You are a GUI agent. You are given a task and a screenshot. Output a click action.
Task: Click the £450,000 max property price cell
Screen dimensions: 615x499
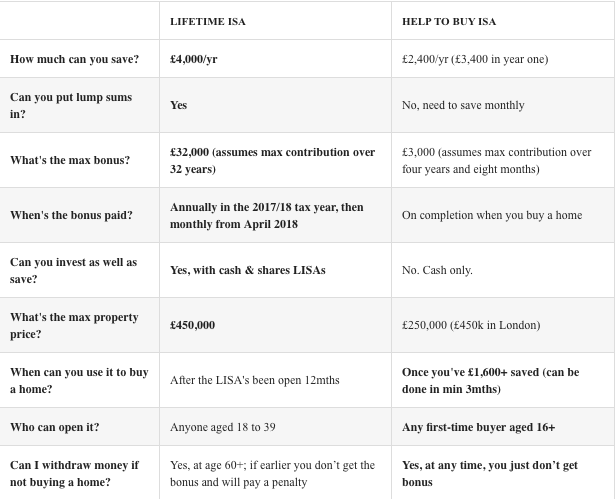point(192,325)
